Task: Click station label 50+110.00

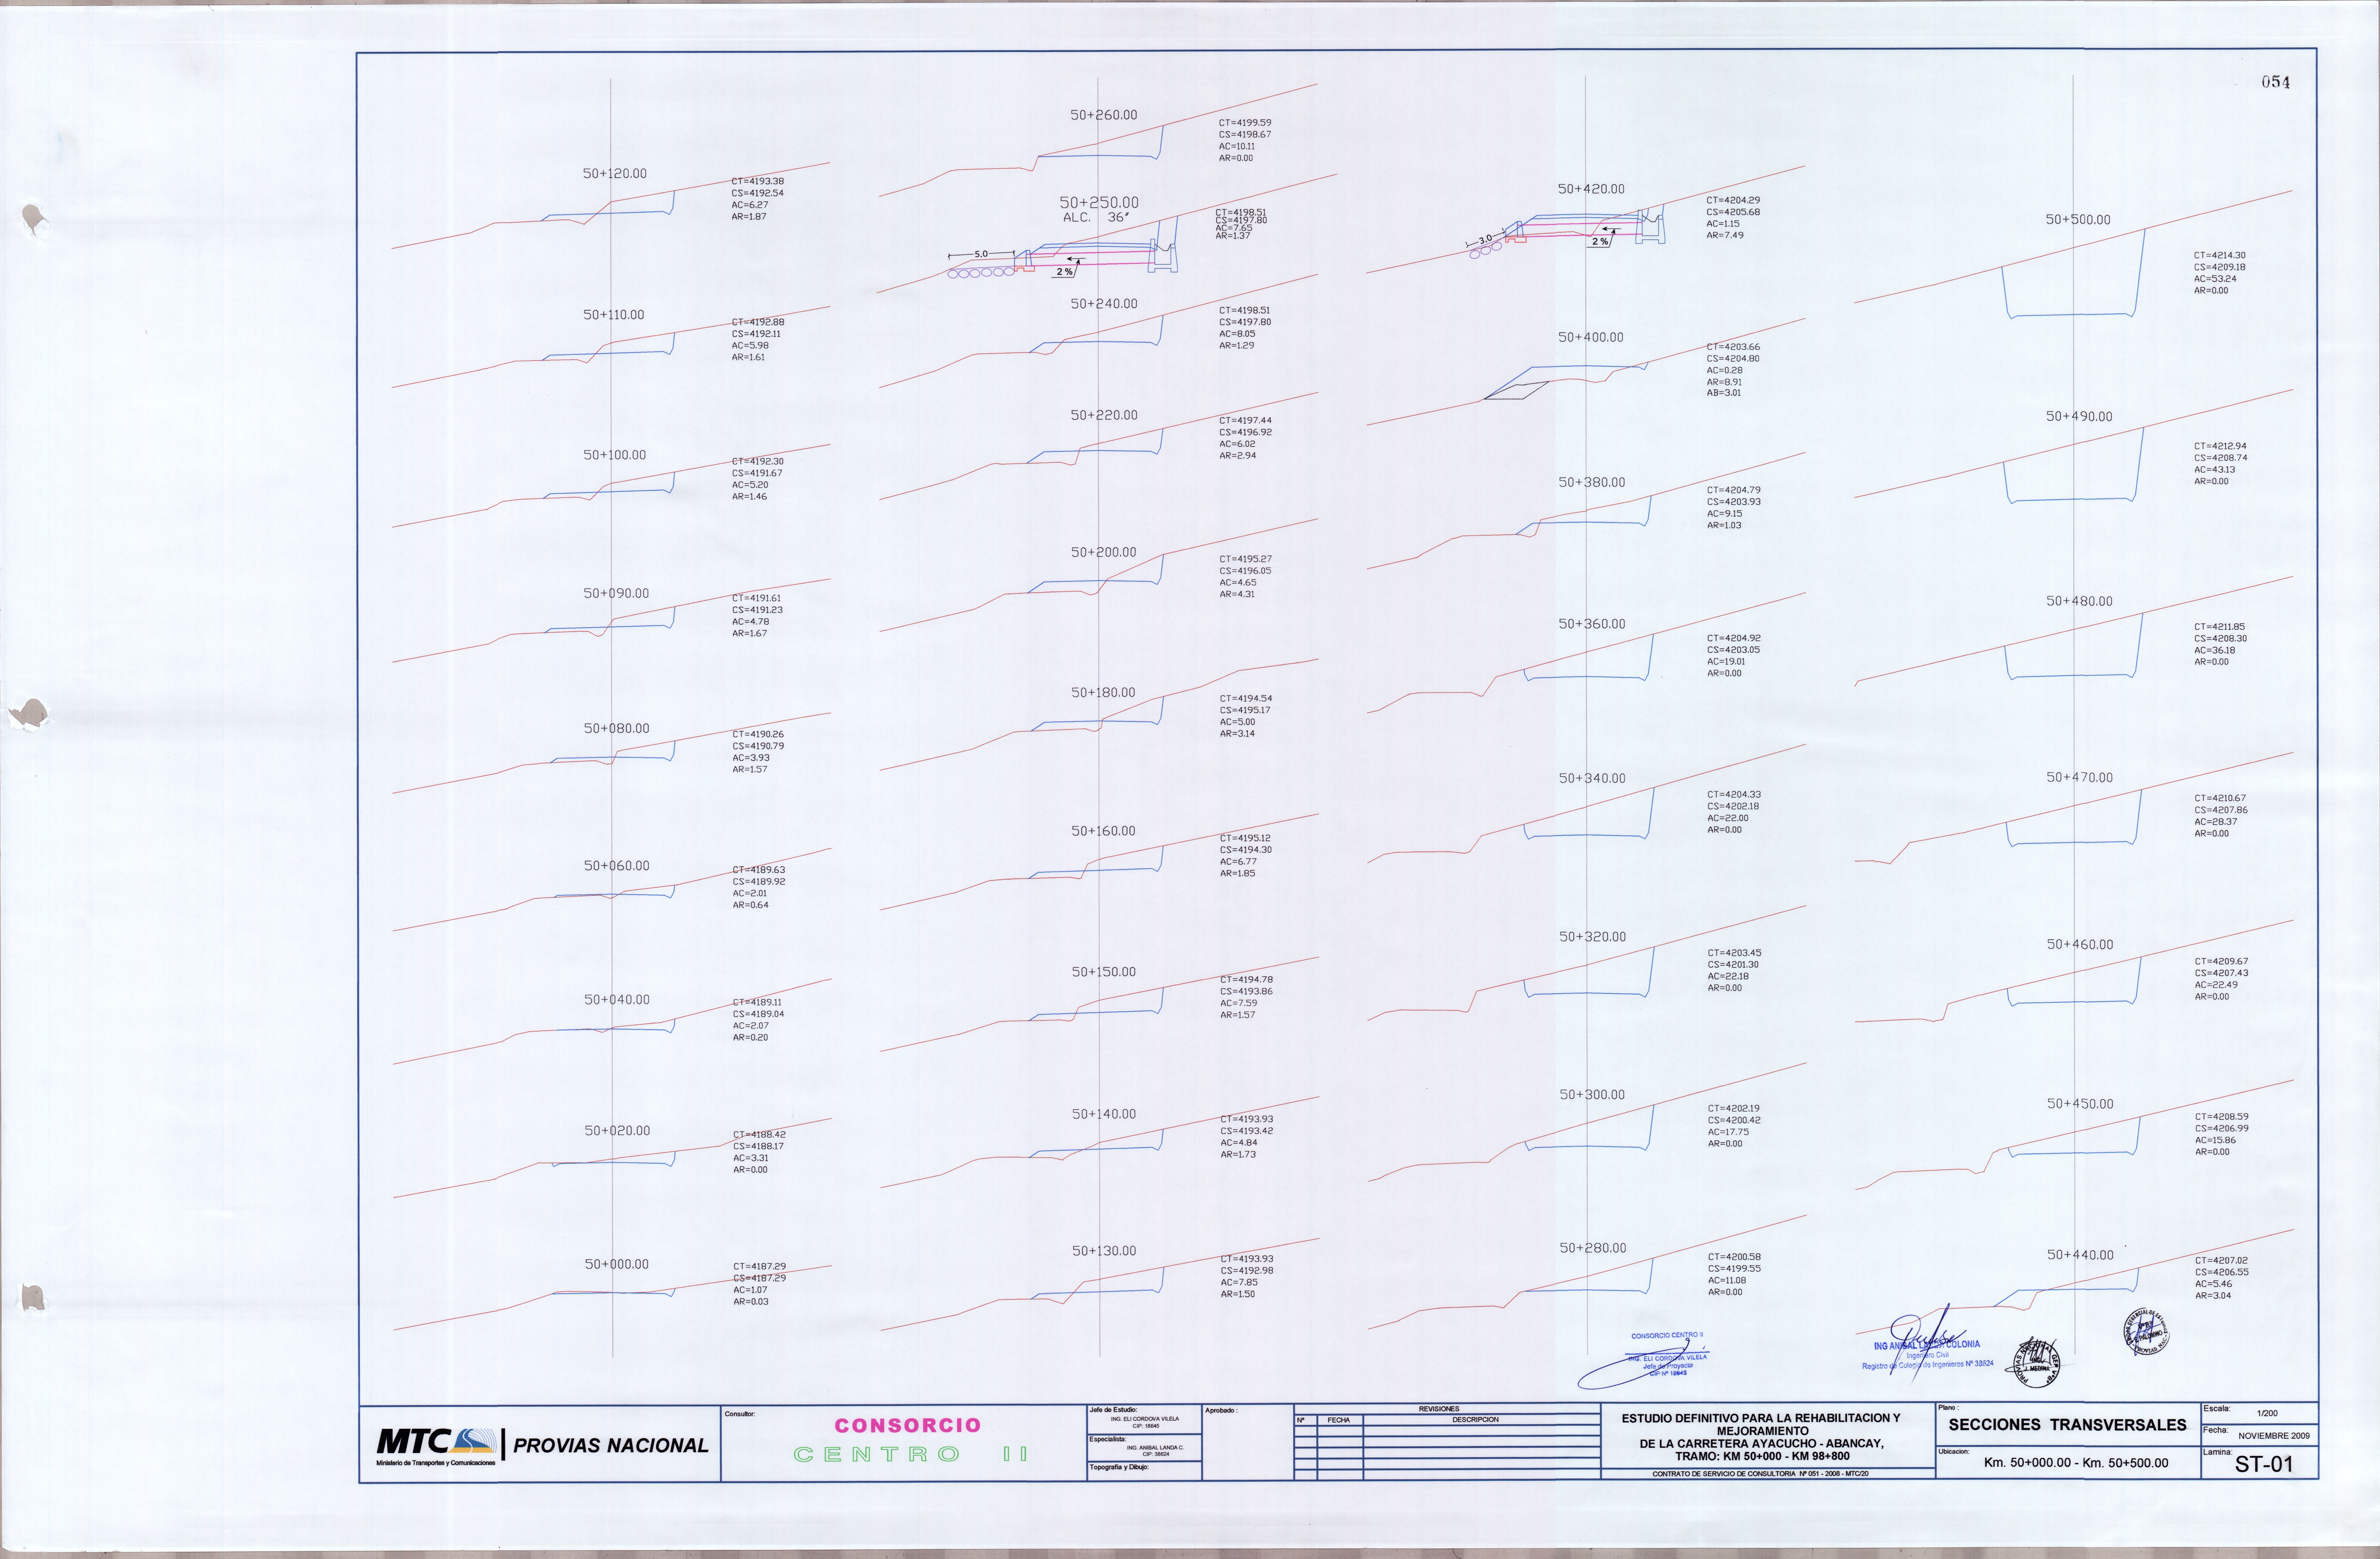Action: coord(614,315)
